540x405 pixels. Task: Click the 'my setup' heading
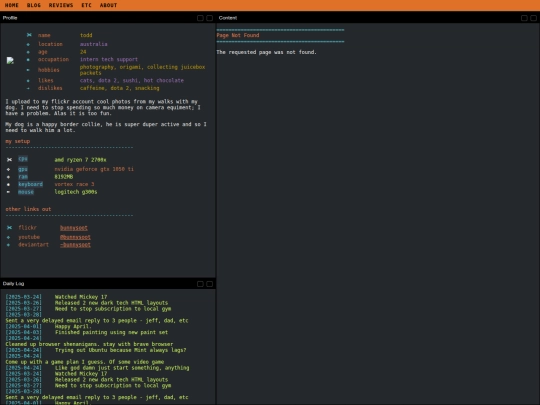pos(18,141)
